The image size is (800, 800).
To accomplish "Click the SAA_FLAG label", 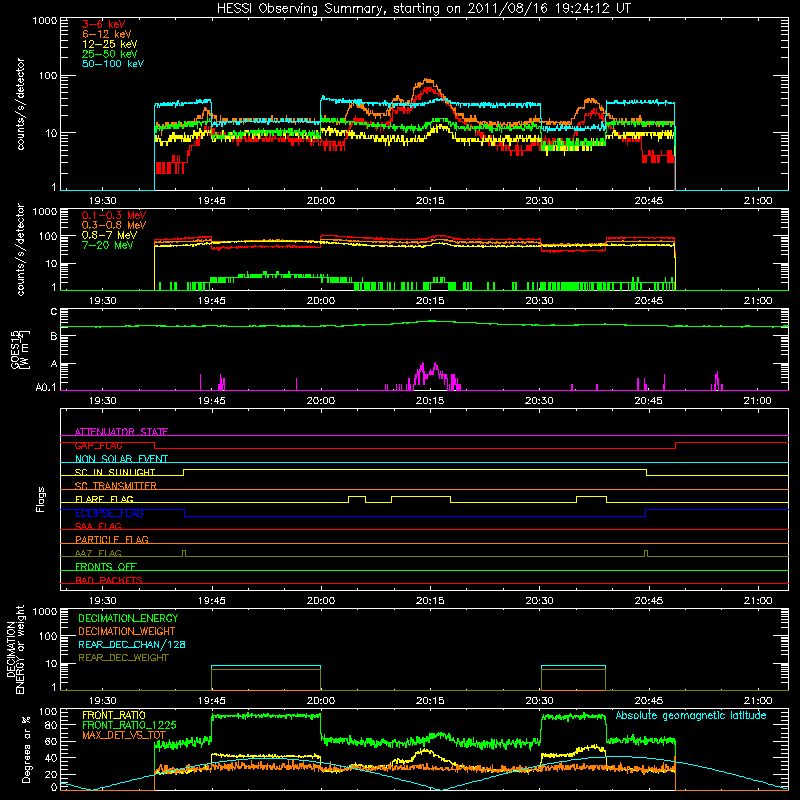I will 98,526.
